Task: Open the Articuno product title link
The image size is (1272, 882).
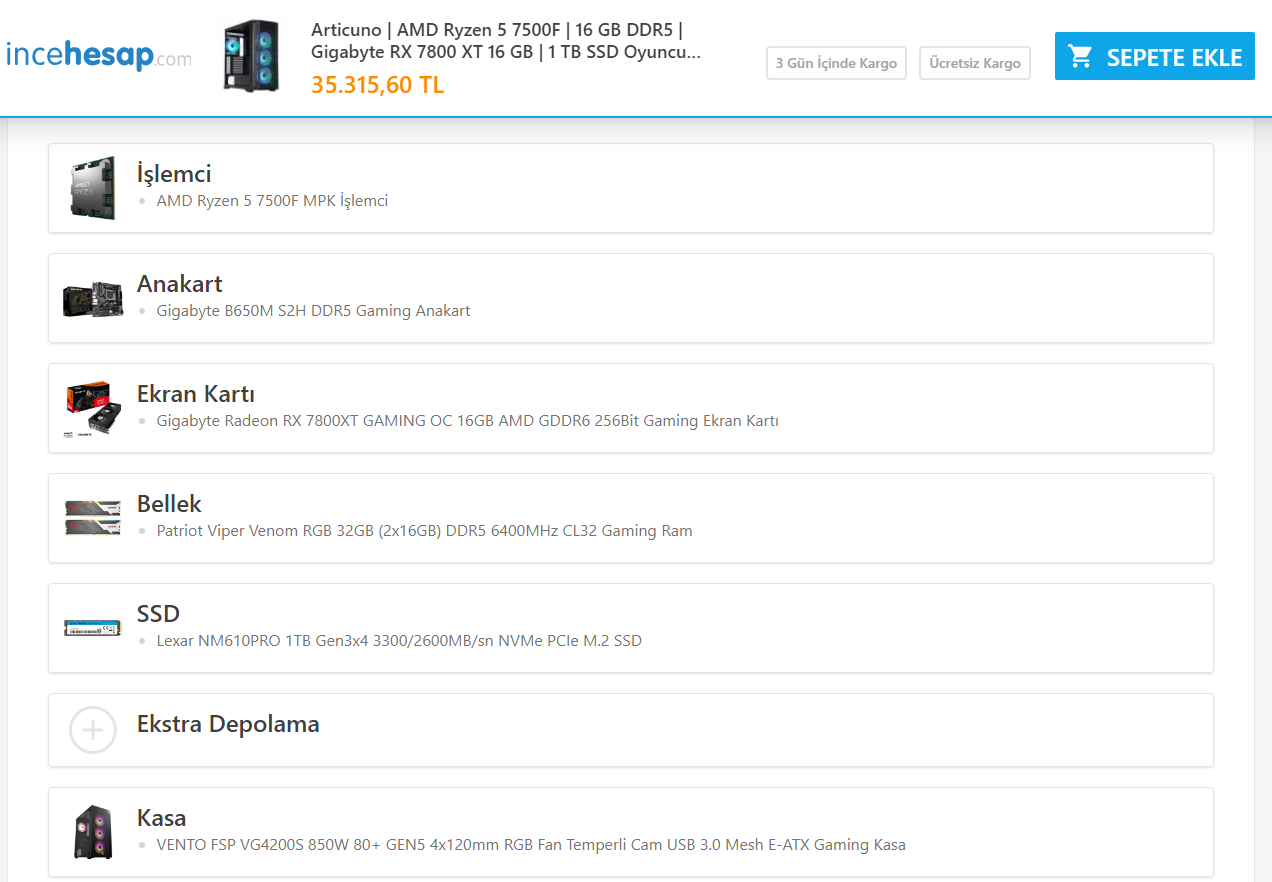Action: point(505,41)
